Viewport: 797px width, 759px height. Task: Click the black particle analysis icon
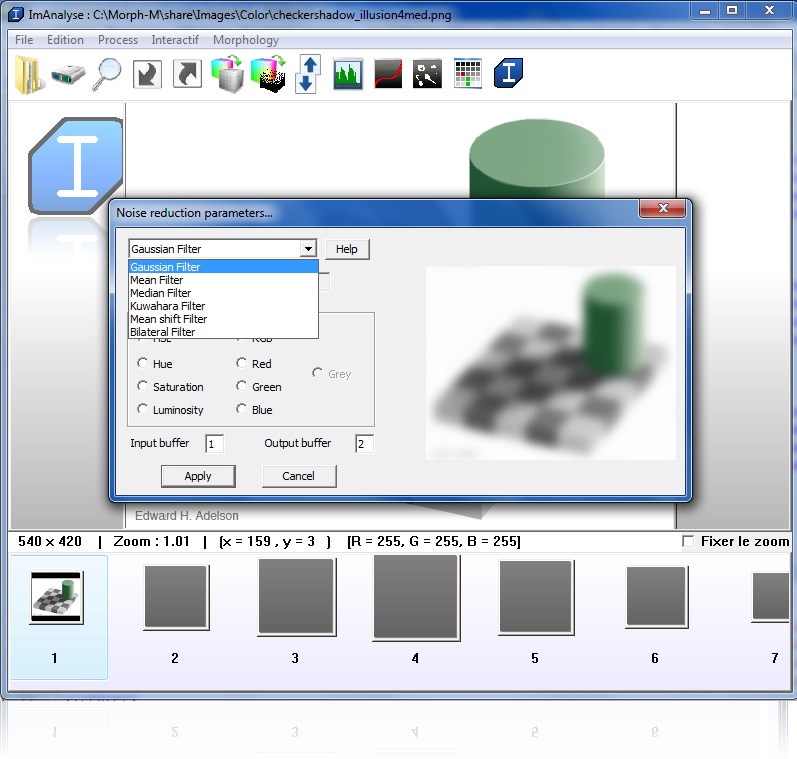tap(427, 74)
